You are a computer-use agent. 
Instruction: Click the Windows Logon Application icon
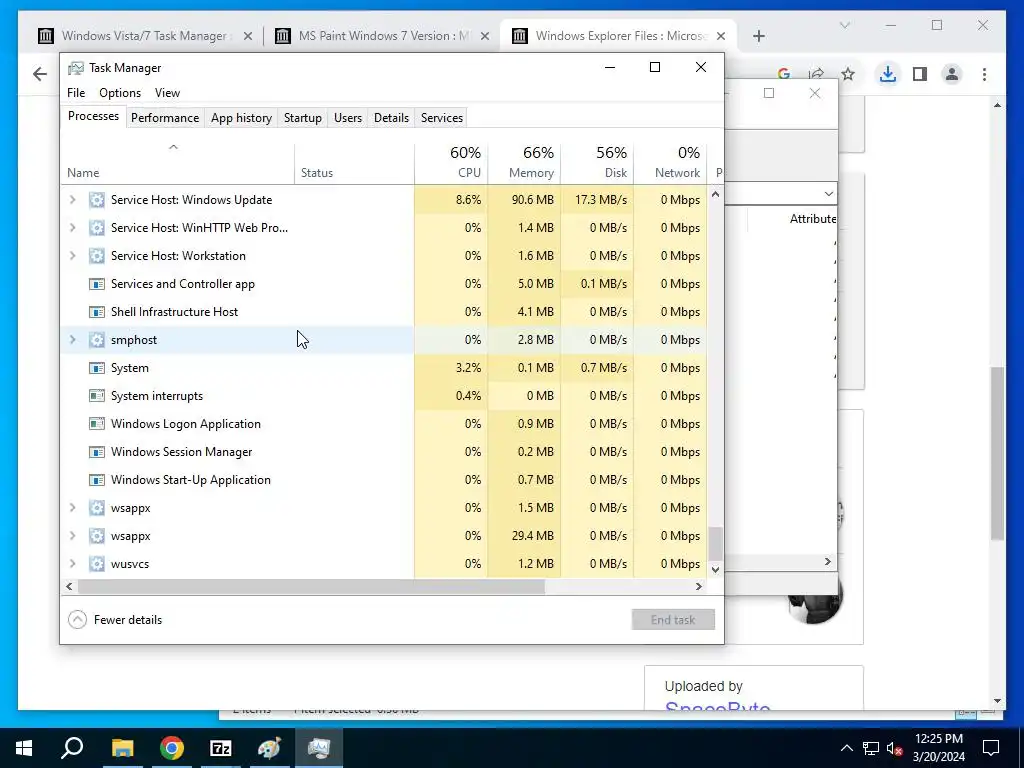pos(97,424)
